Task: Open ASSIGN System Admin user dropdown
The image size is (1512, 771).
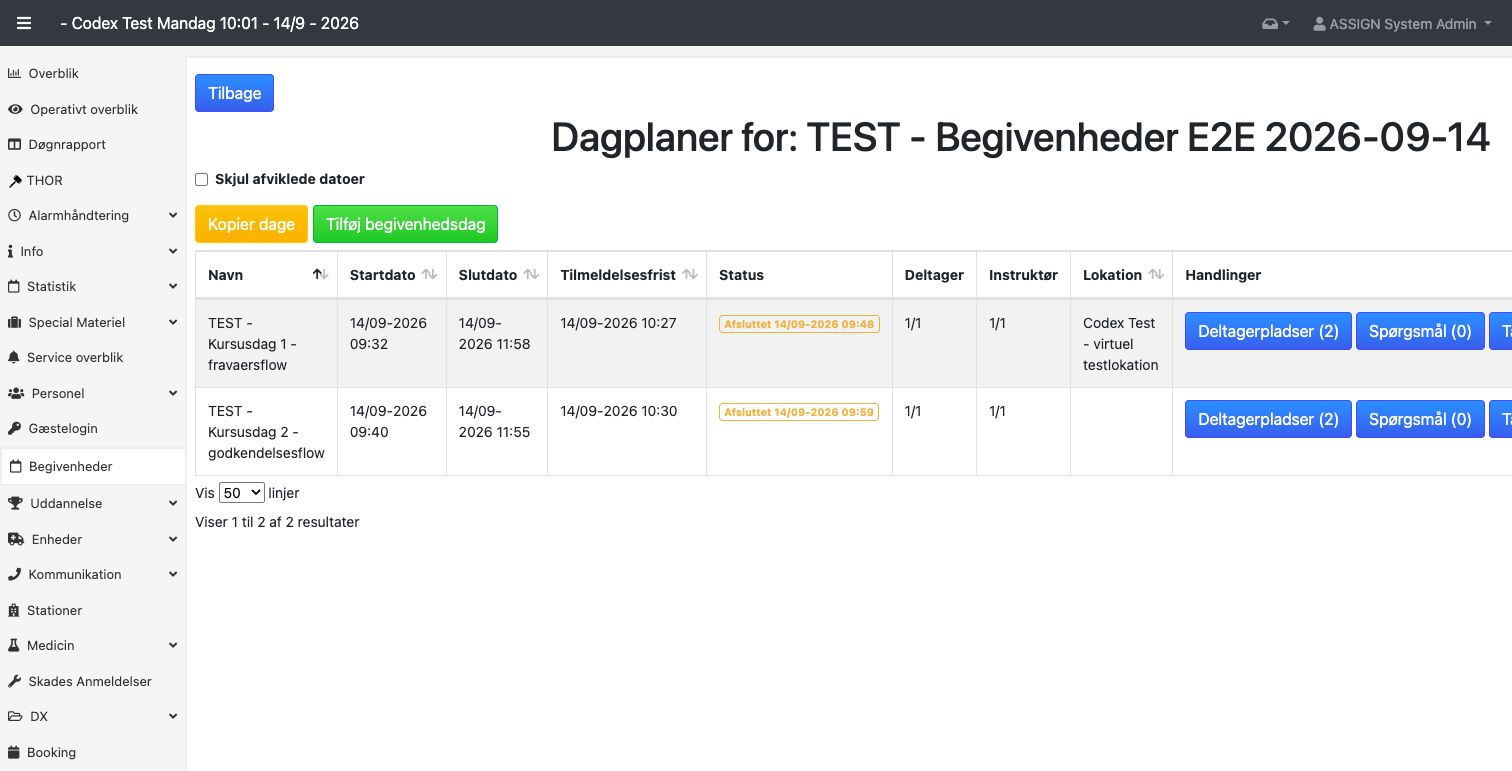Action: (x=1402, y=24)
